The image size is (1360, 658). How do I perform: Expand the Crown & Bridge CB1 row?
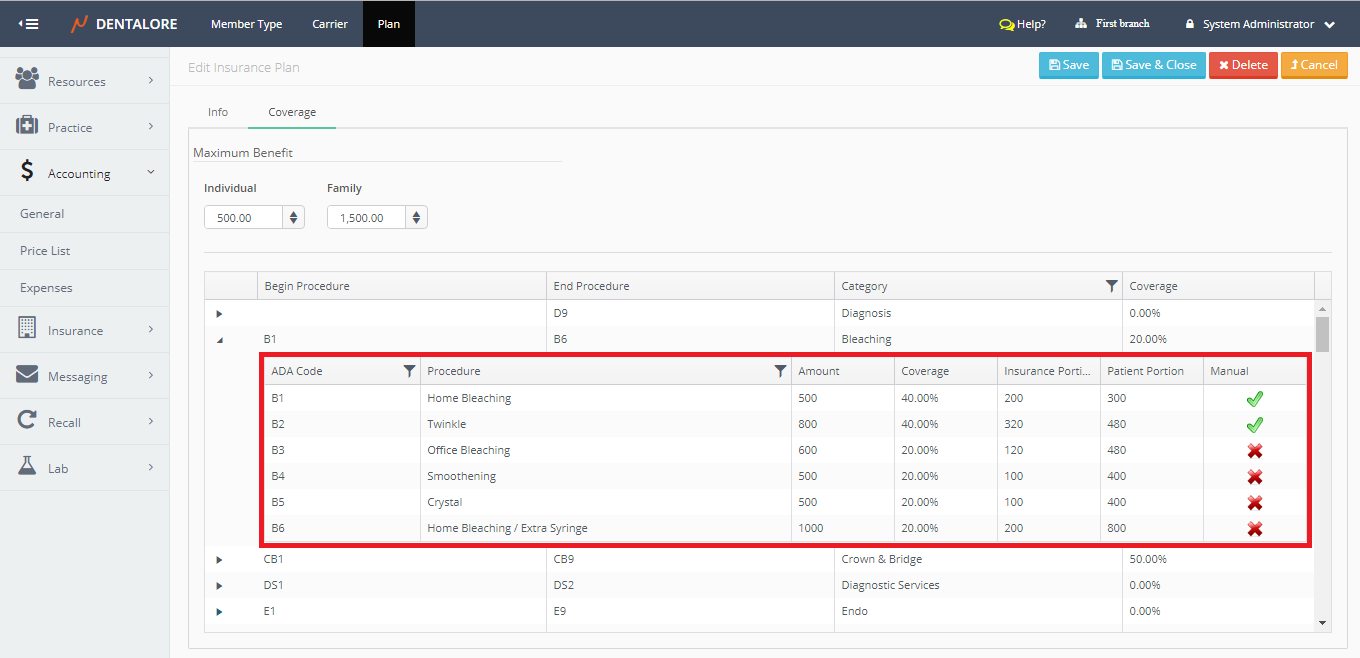(219, 560)
